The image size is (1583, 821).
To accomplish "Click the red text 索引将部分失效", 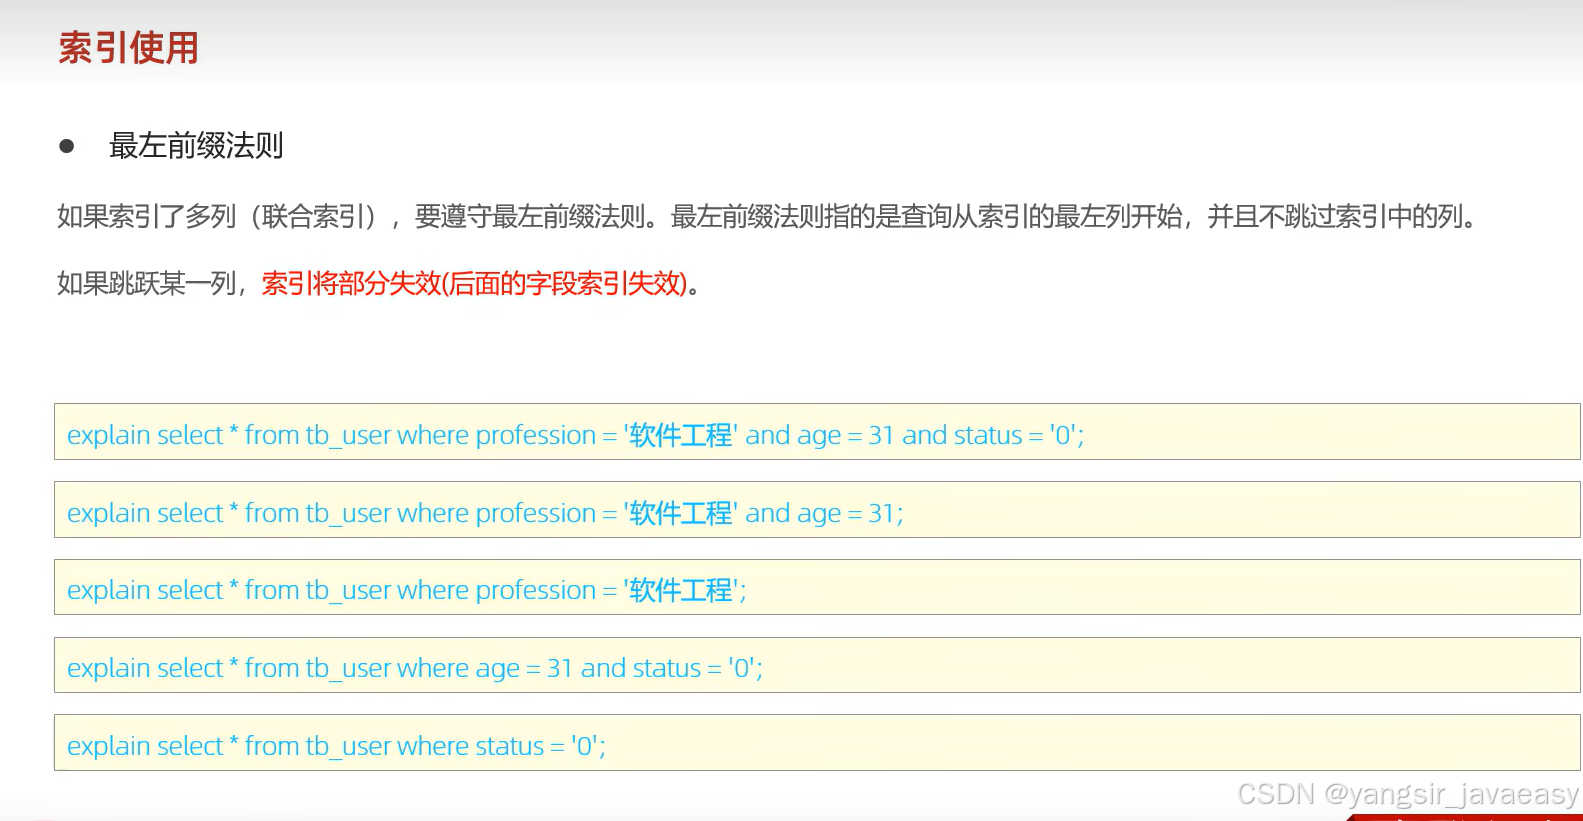I will (475, 284).
